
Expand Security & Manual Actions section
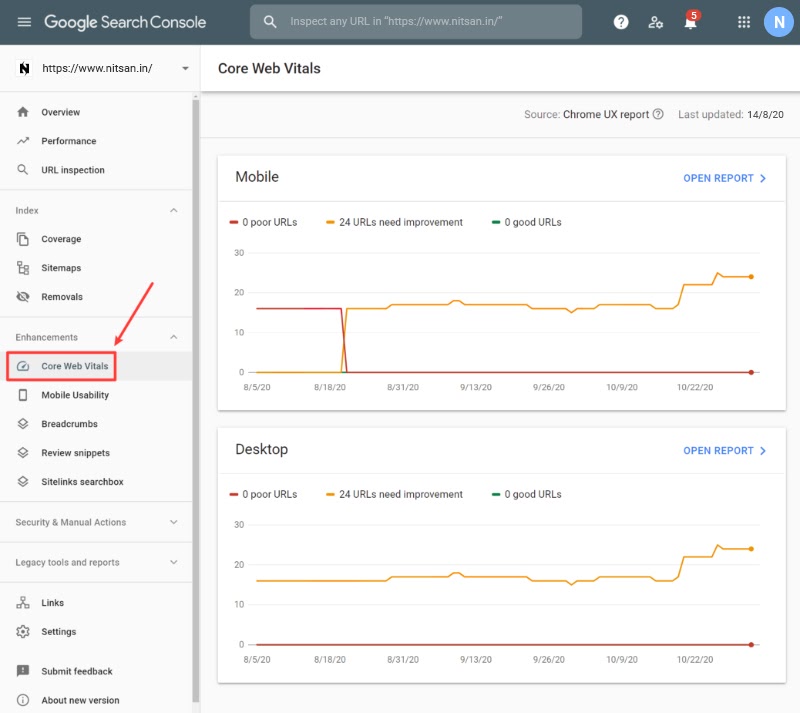coord(173,522)
